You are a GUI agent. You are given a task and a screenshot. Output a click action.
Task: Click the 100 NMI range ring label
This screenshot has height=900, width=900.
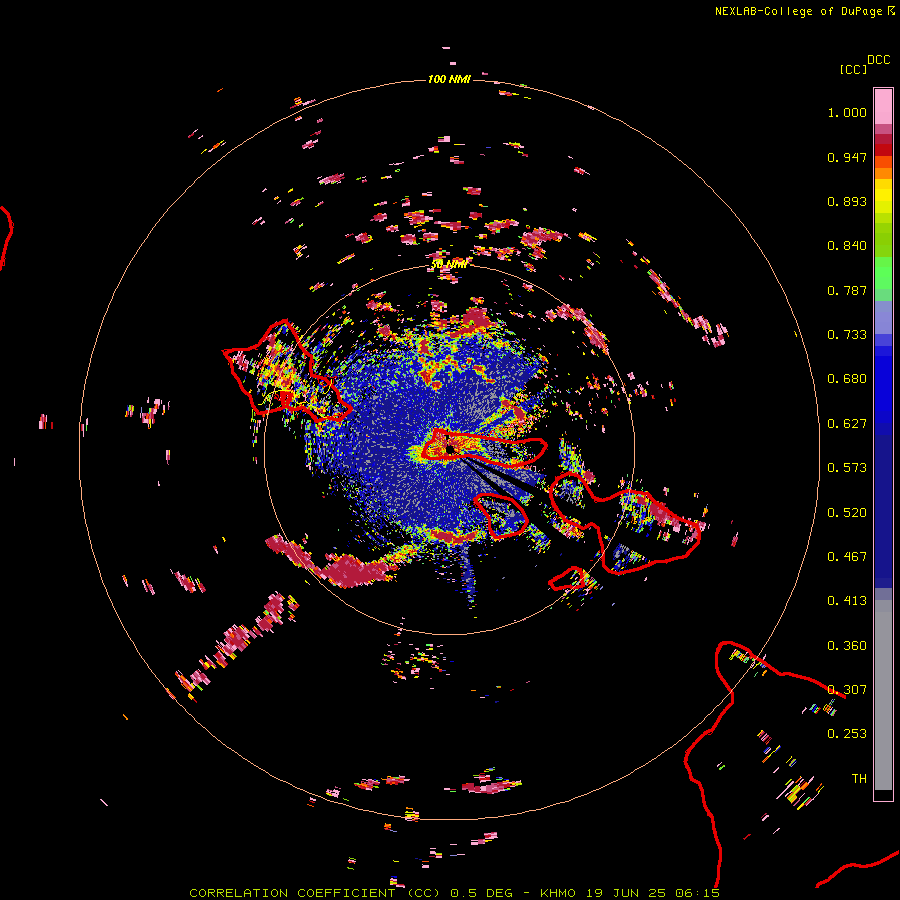point(449,79)
